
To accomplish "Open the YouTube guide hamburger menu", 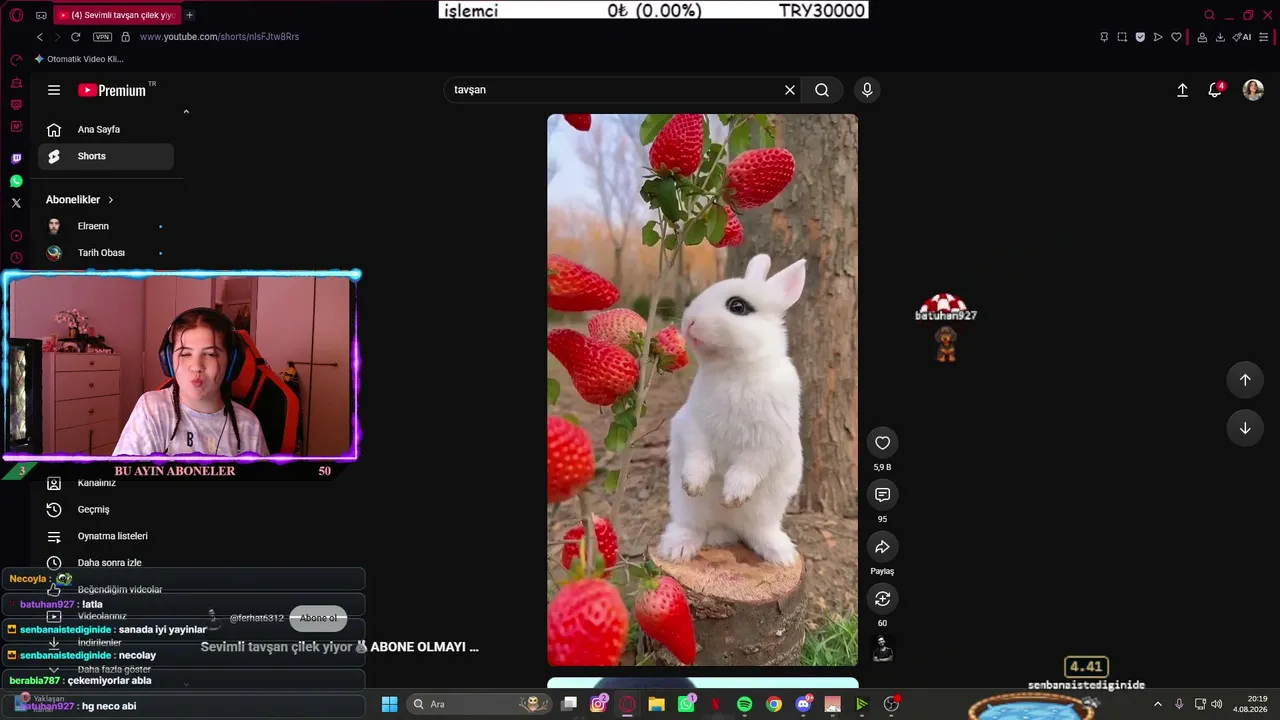I will [x=54, y=90].
